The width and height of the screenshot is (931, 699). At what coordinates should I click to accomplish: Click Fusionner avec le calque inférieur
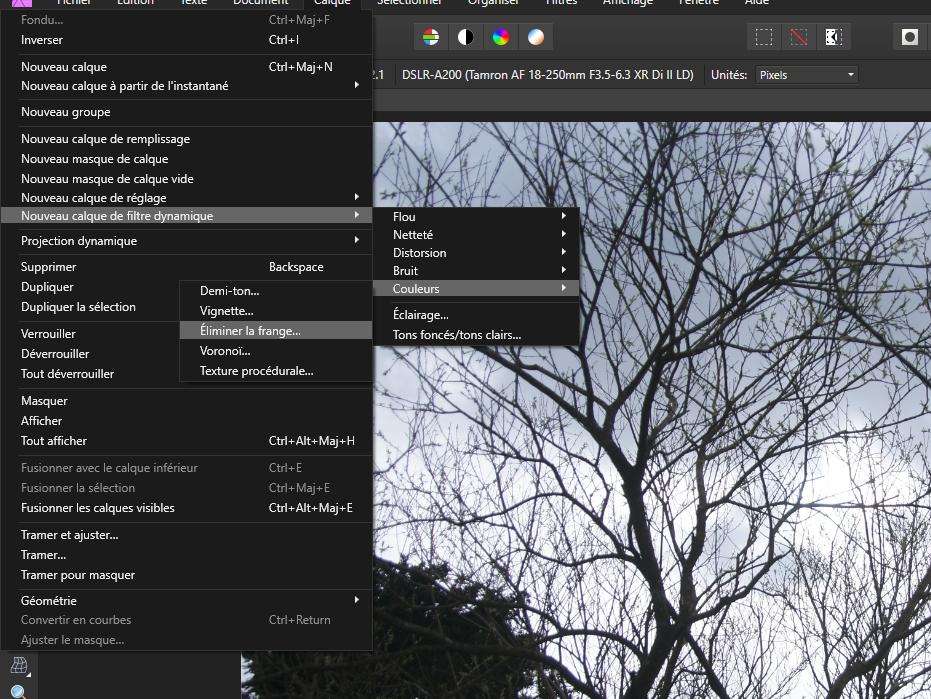point(187,468)
